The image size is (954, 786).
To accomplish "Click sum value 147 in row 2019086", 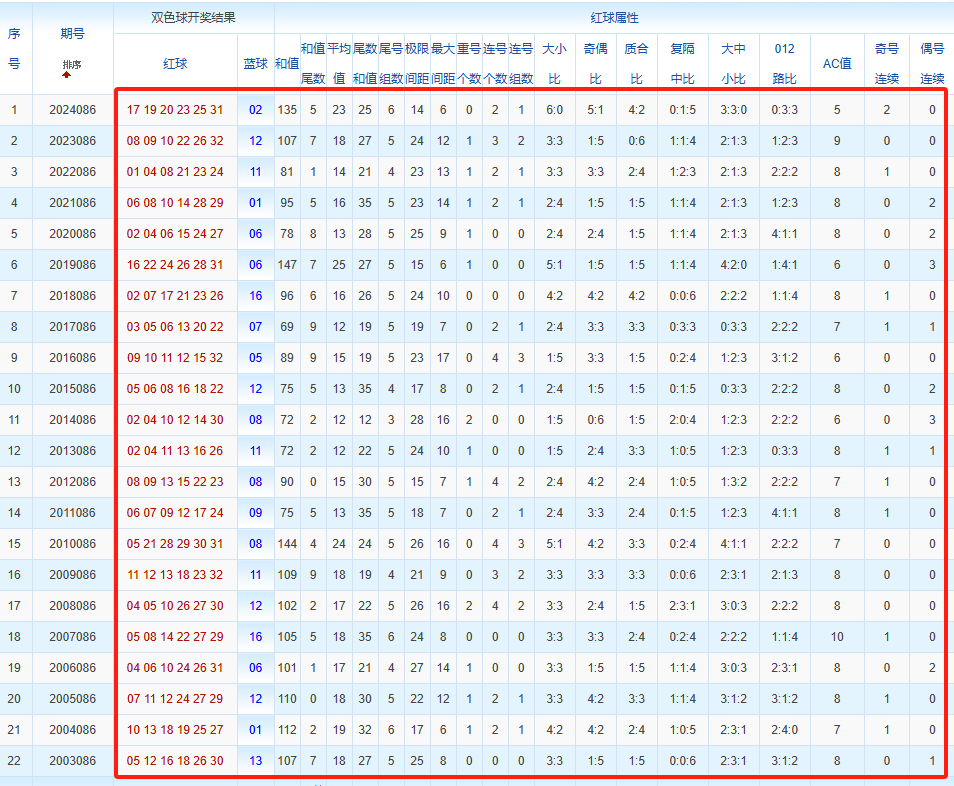I will point(287,265).
